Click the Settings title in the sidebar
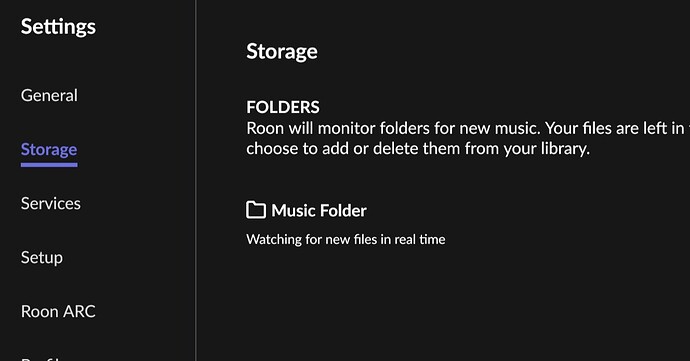This screenshot has width=690, height=361. (58, 27)
